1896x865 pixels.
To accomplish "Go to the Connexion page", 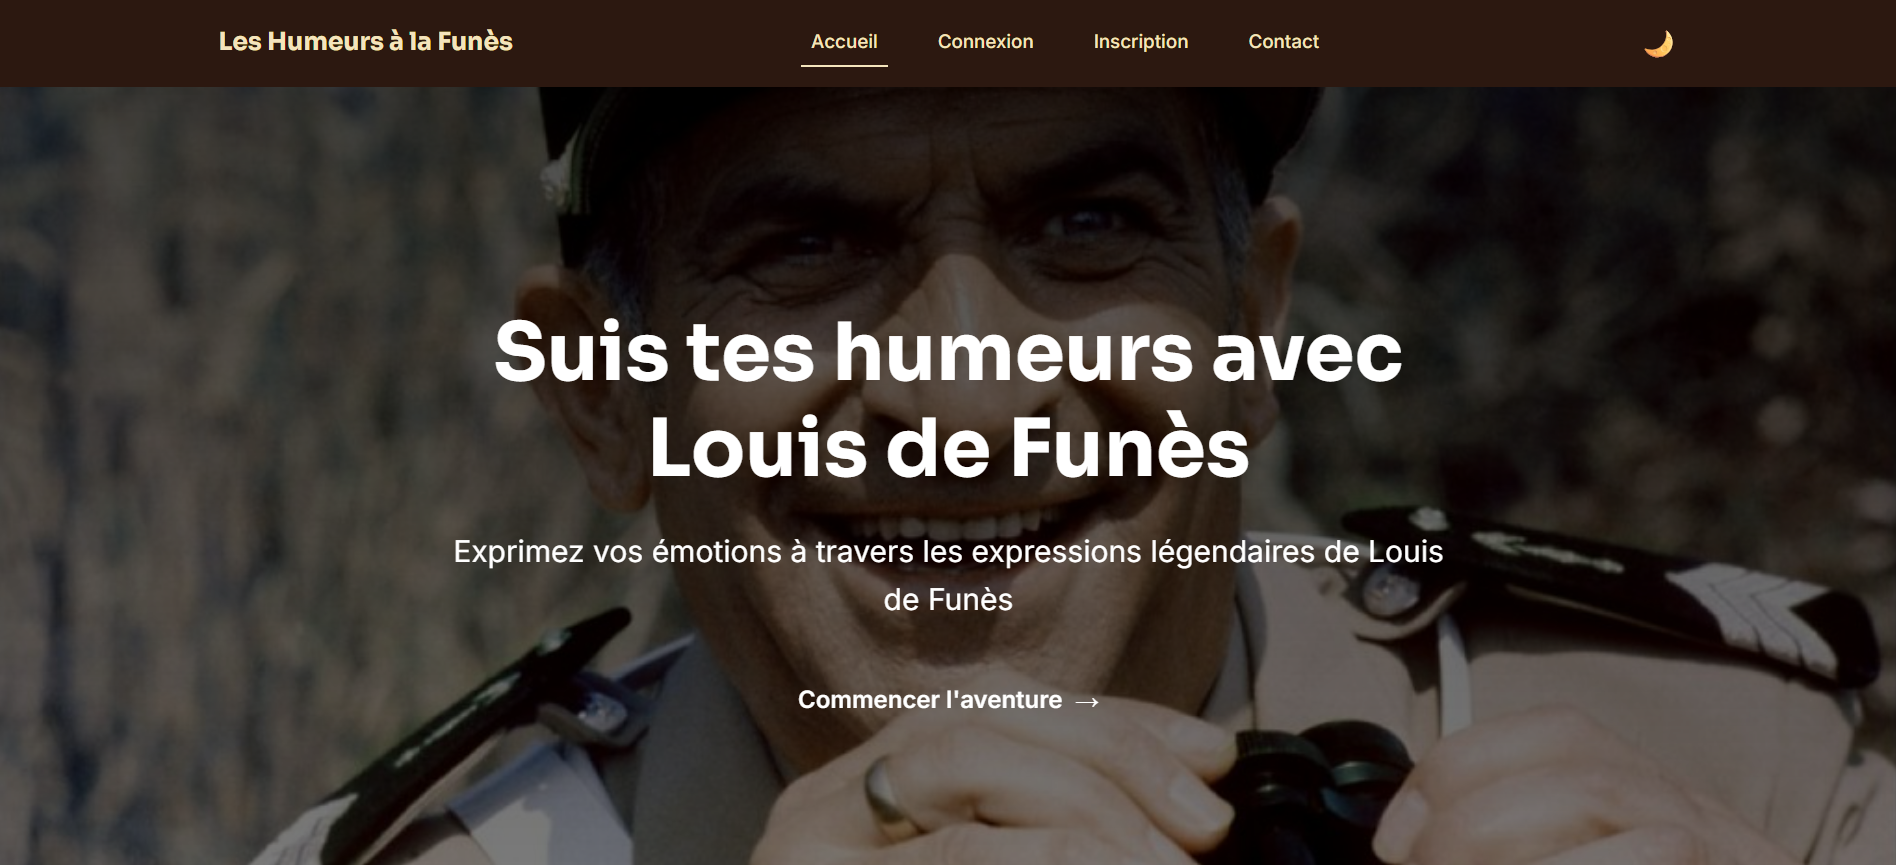I will click(x=985, y=41).
